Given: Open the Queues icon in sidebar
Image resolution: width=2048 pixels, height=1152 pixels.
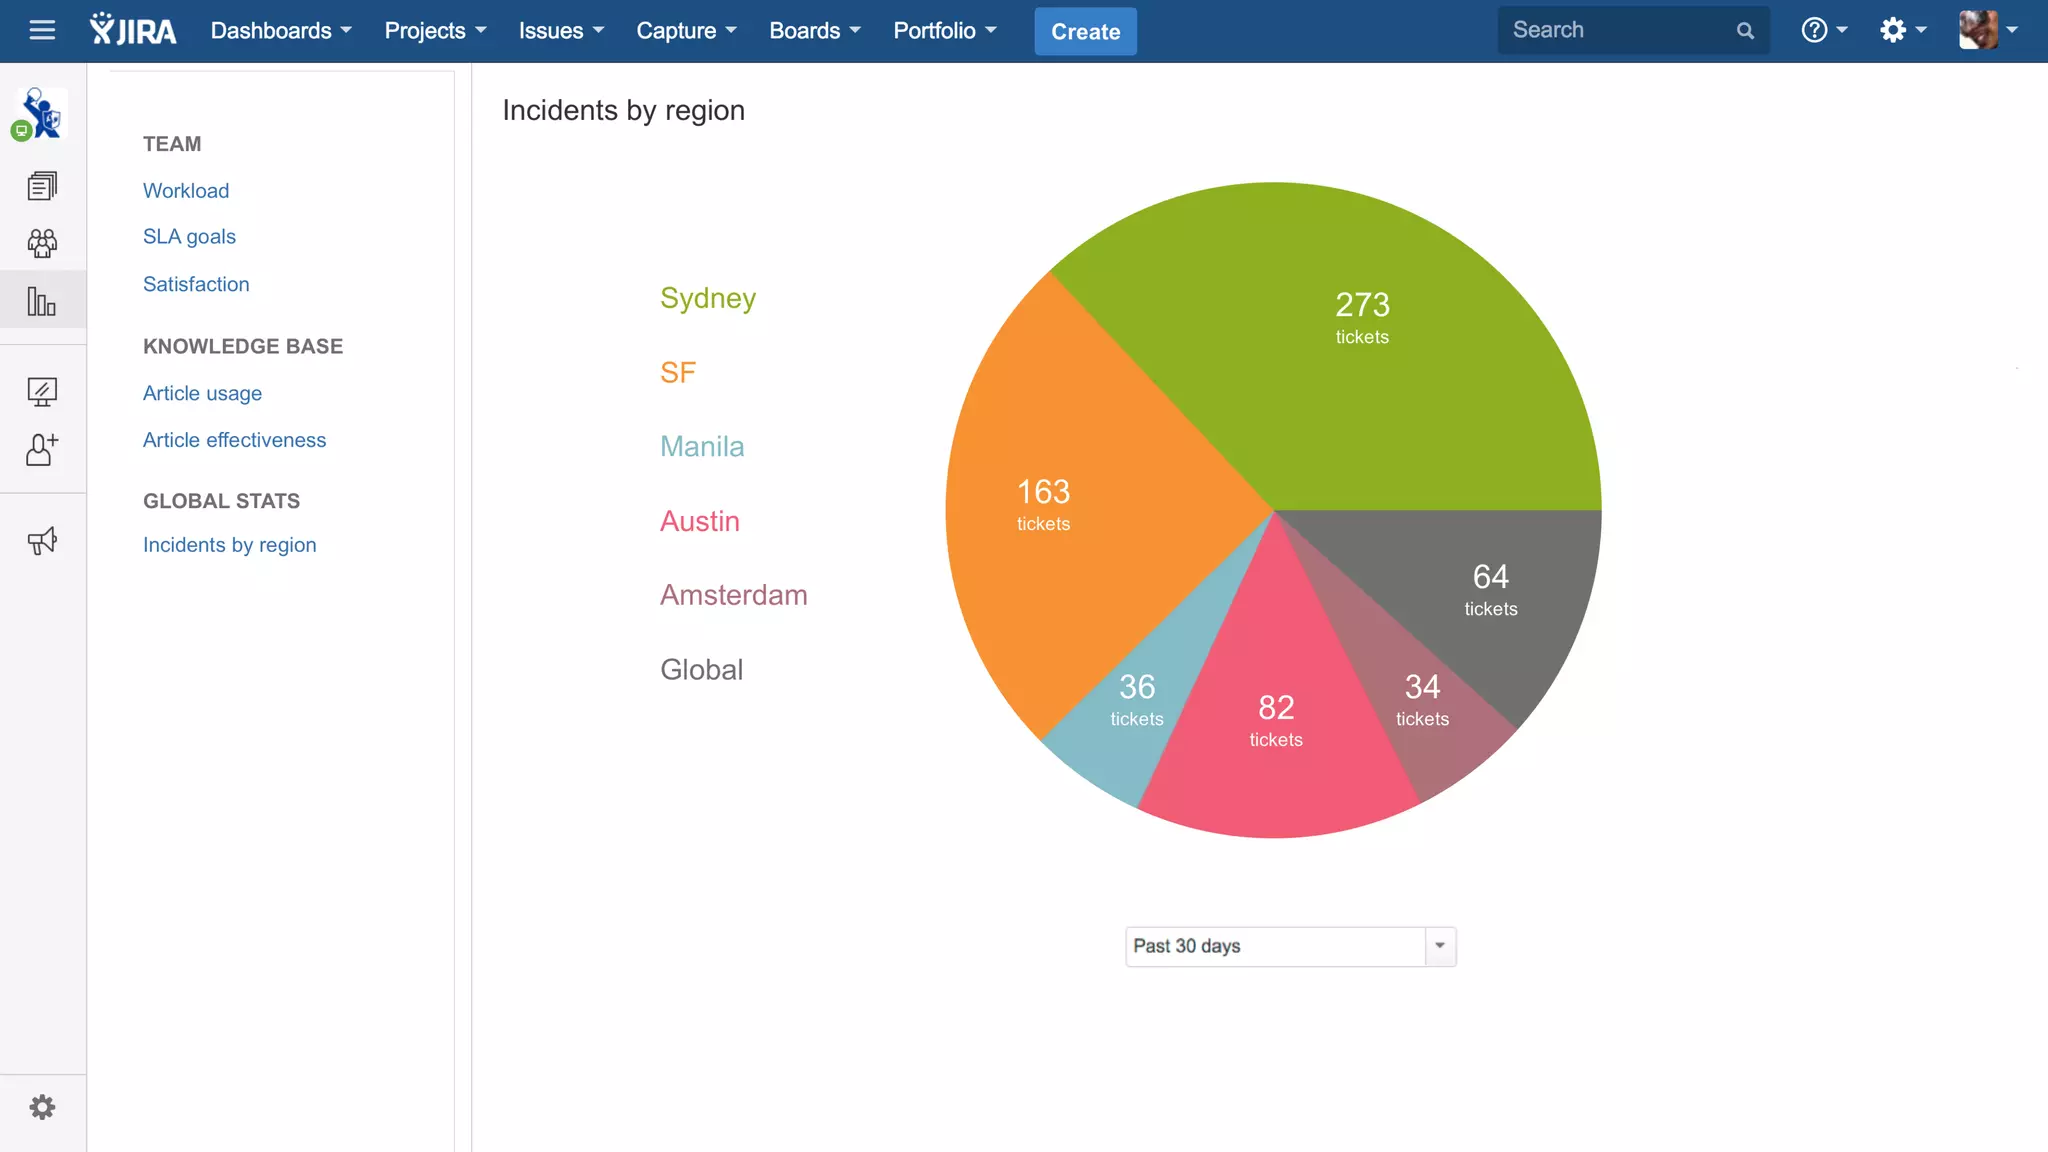Looking at the screenshot, I should coord(42,186).
